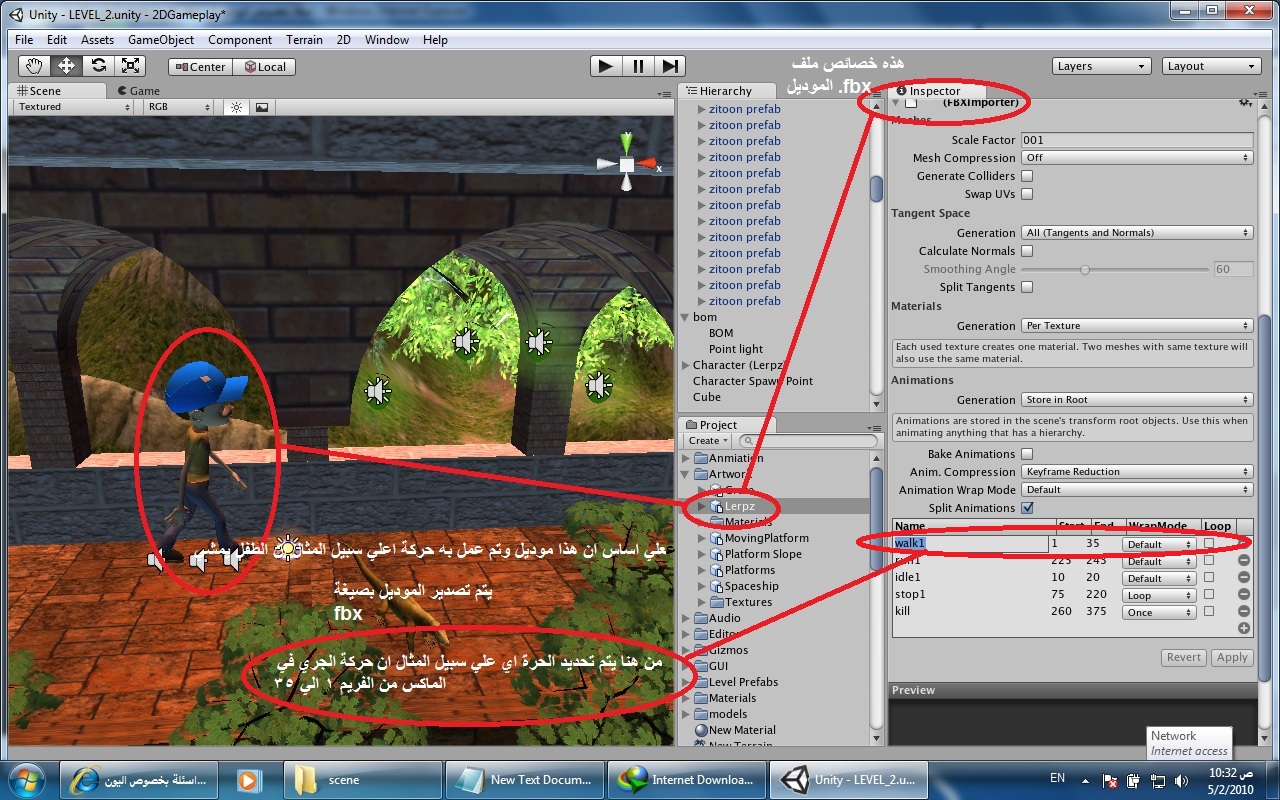Open the Terrain menu
Screen dimensions: 1280x800
pyautogui.click(x=304, y=40)
